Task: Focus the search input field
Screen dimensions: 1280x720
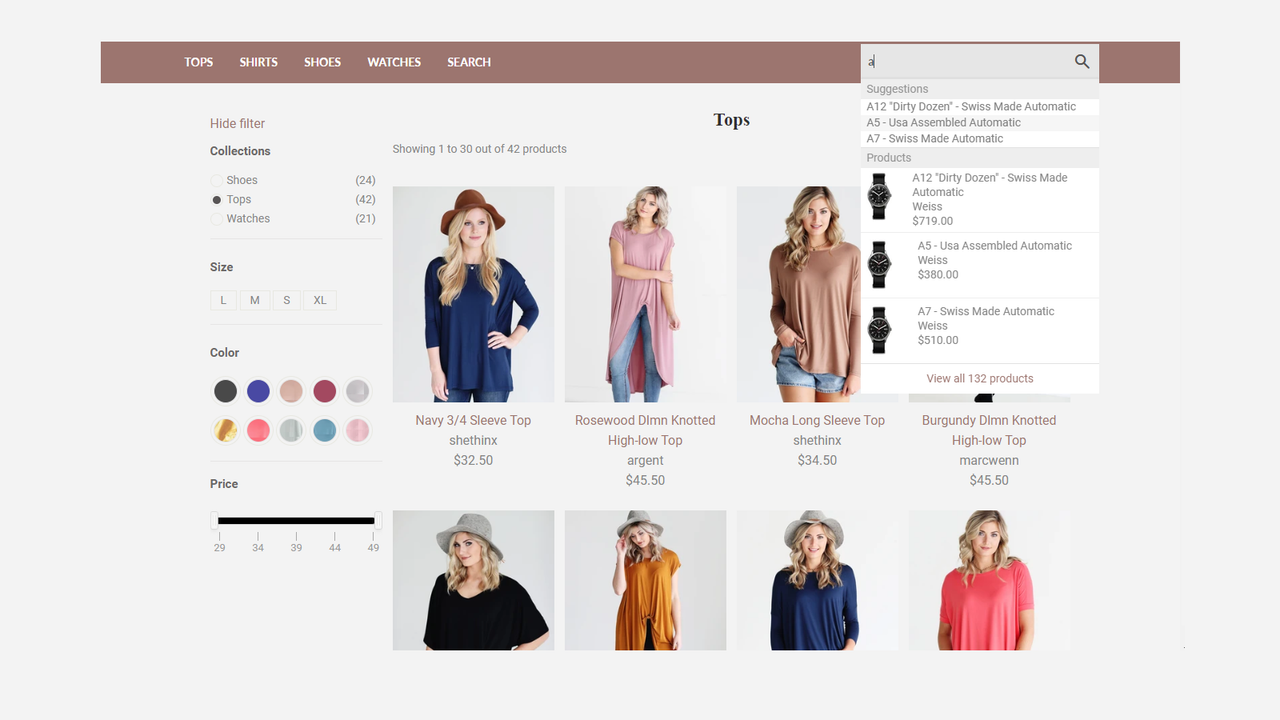Action: [x=966, y=61]
